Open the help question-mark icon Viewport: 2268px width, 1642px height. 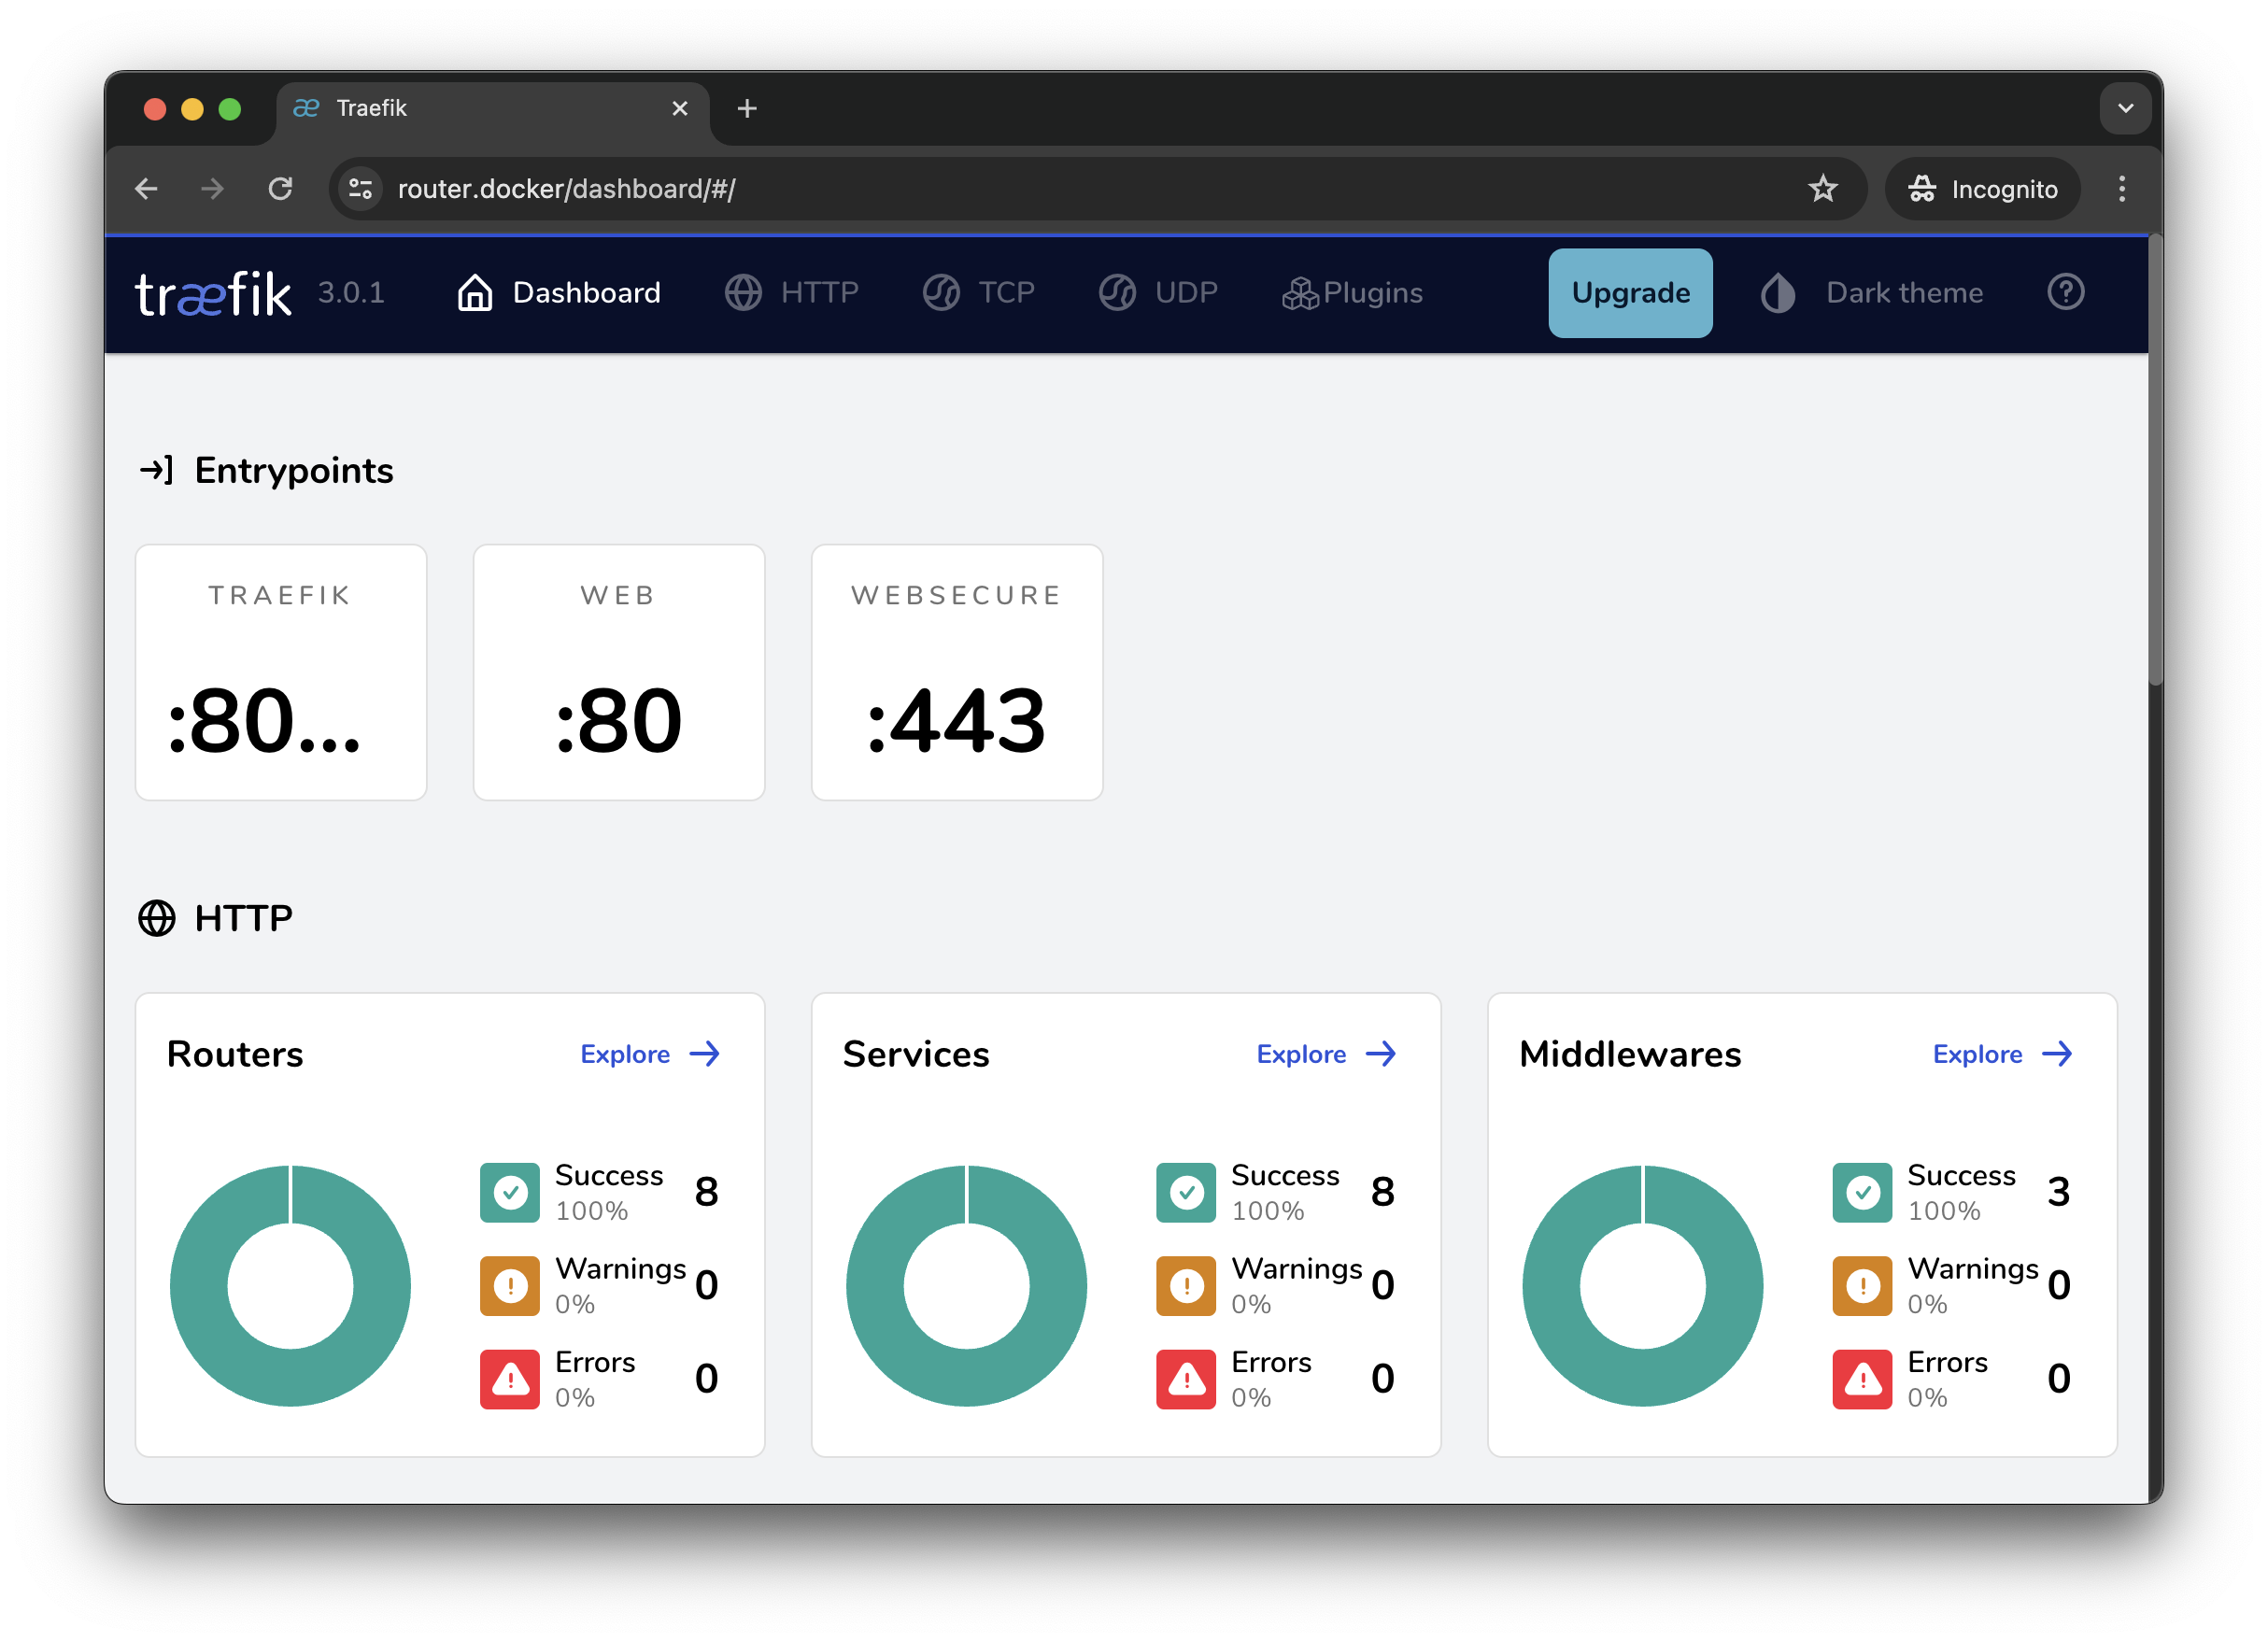pyautogui.click(x=2065, y=292)
